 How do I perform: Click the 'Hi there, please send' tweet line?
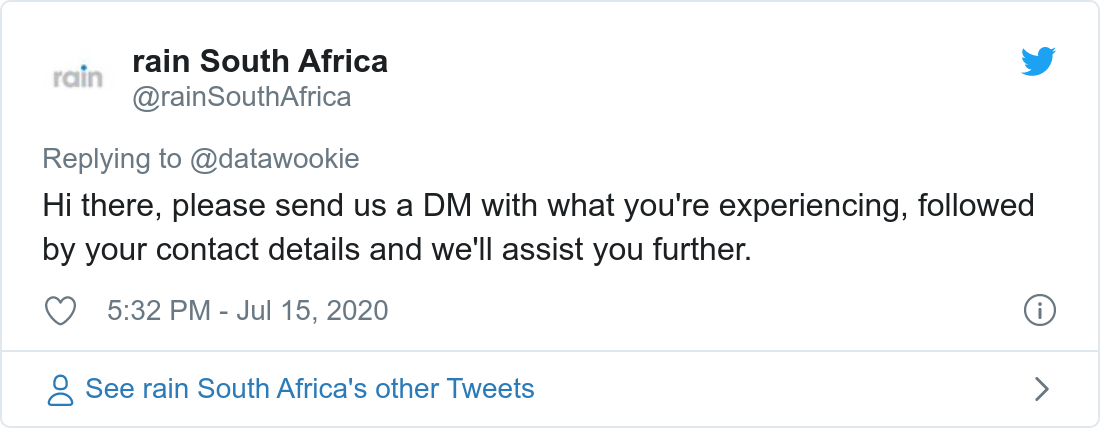(200, 207)
